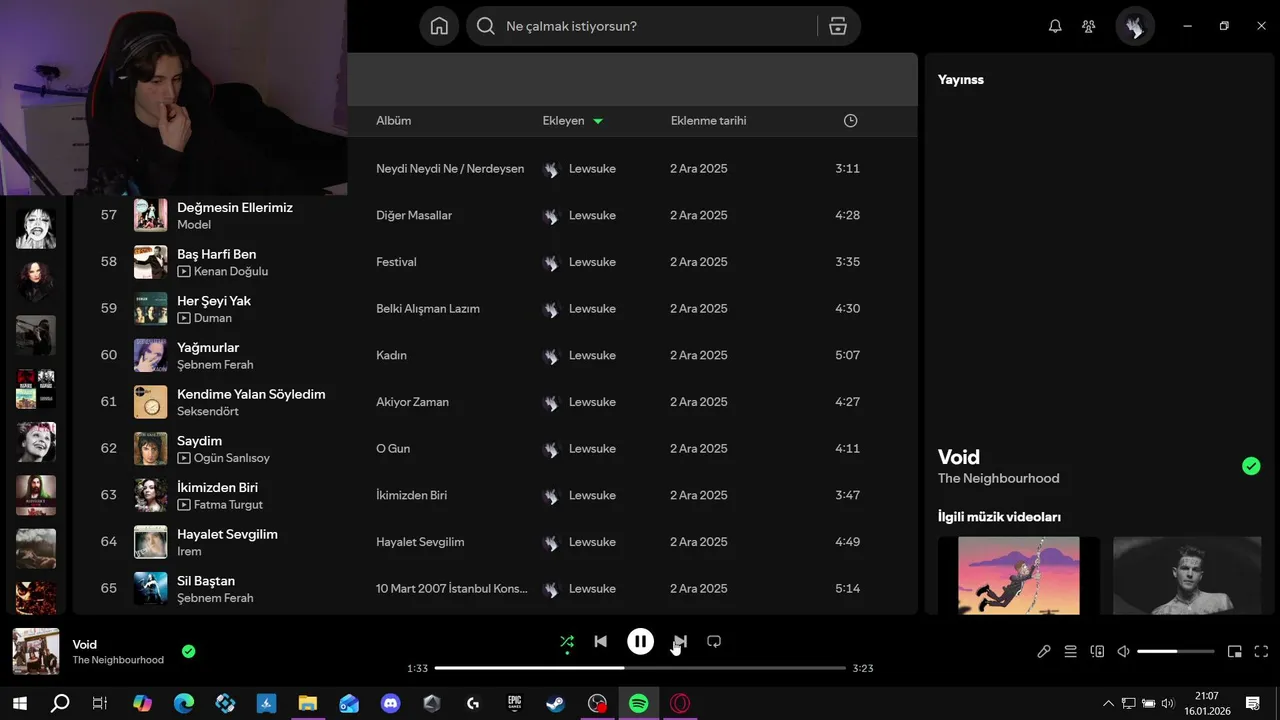Select track 'Değmesin Ellerimiz'
Image resolution: width=1280 pixels, height=720 pixels.
(x=235, y=208)
